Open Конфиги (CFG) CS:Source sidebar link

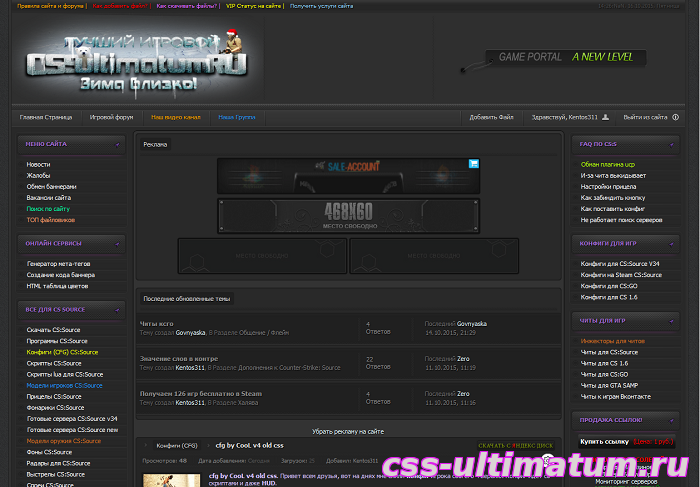(x=62, y=352)
